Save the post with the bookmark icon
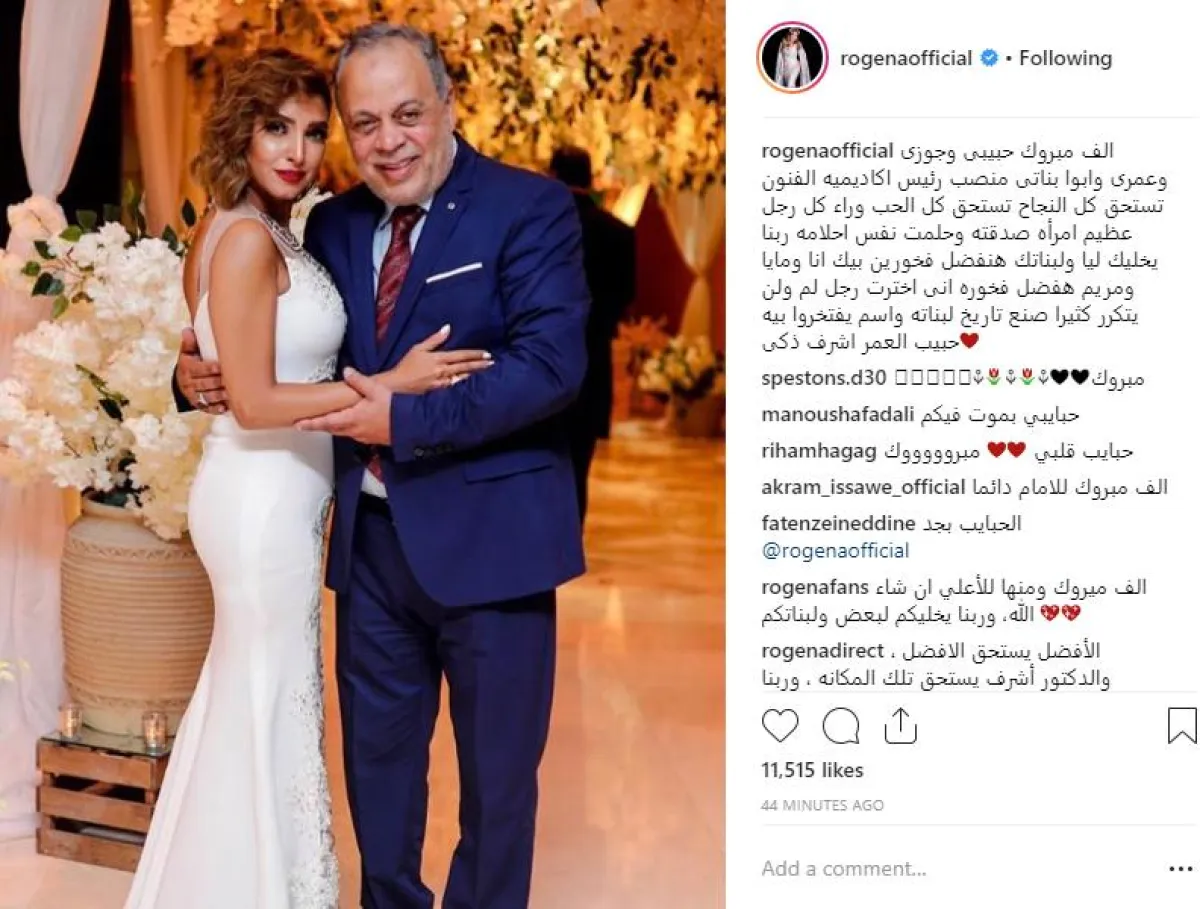The image size is (1200, 909). click(1182, 725)
